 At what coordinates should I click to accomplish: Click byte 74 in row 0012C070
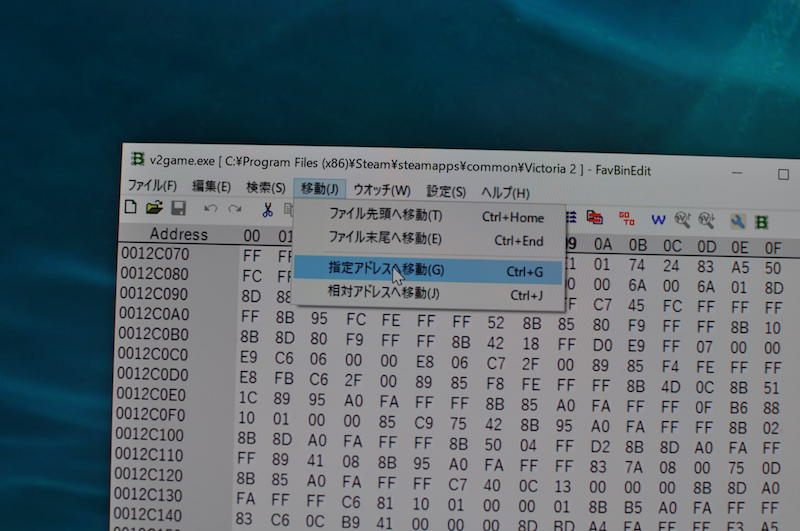click(637, 265)
